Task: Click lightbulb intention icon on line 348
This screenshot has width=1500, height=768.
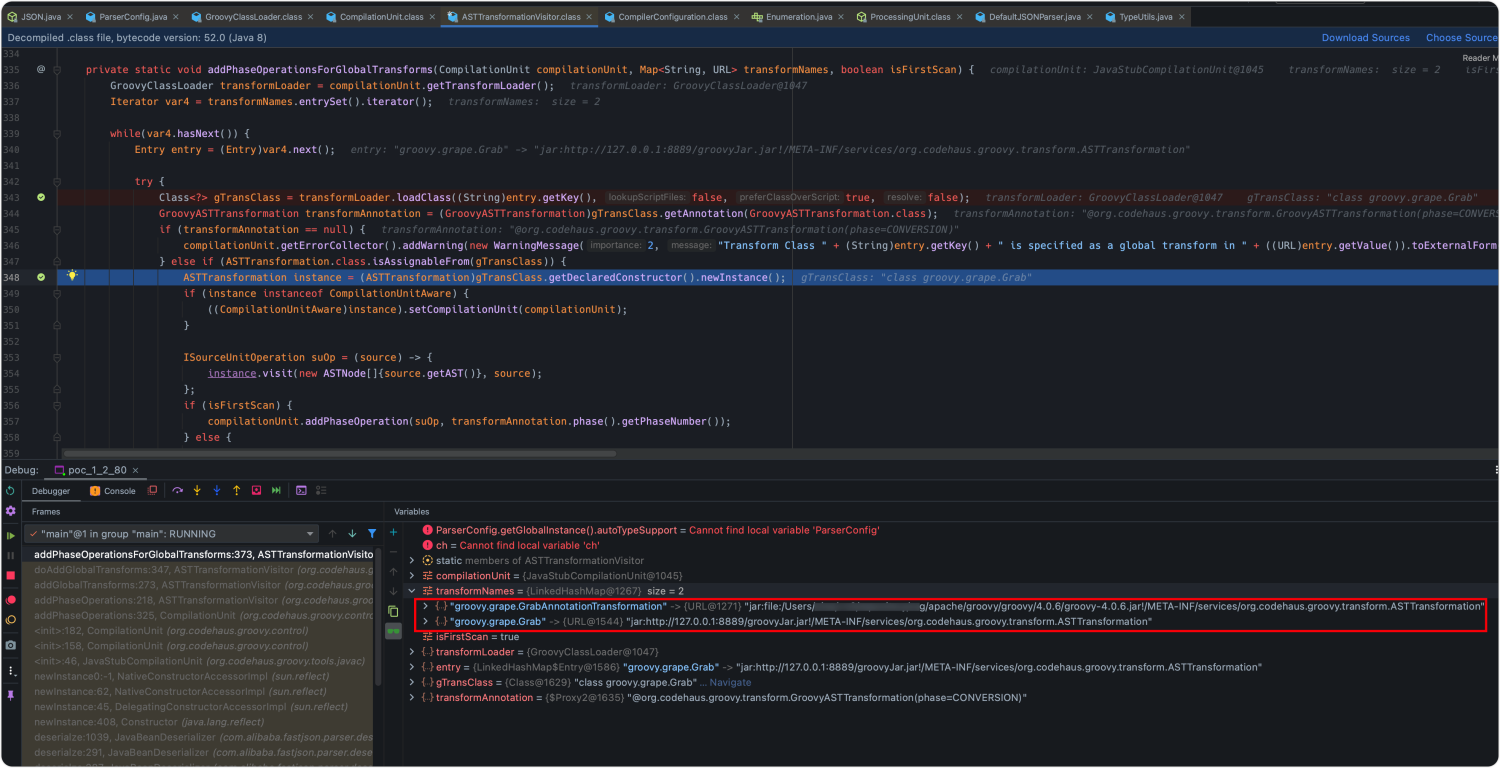Action: point(72,276)
